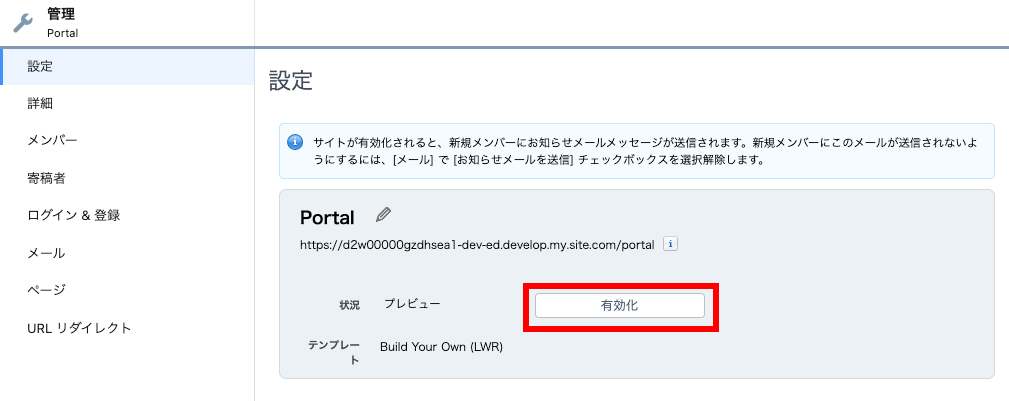Navigate to ログイン & 登録 settings

click(x=80, y=215)
